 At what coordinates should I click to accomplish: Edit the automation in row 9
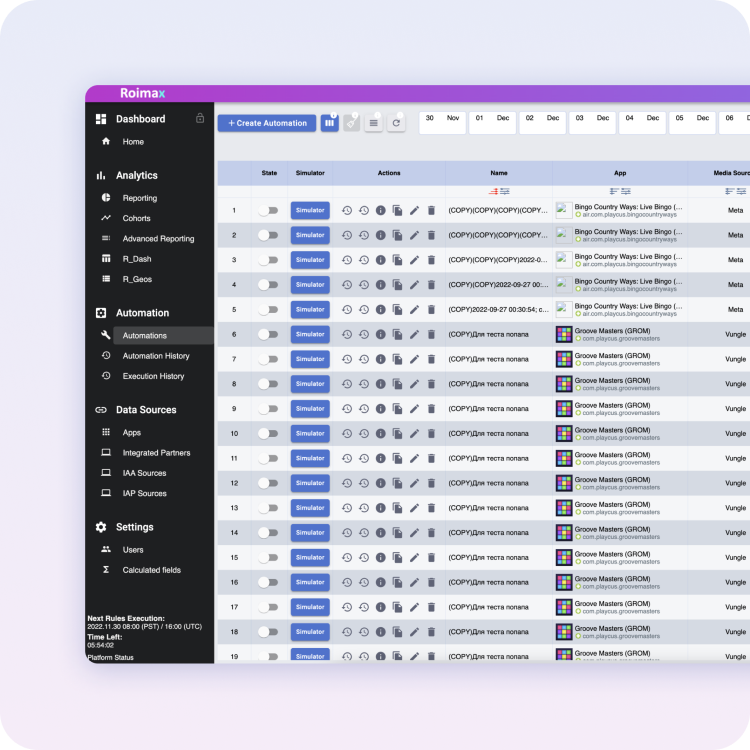[x=414, y=409]
